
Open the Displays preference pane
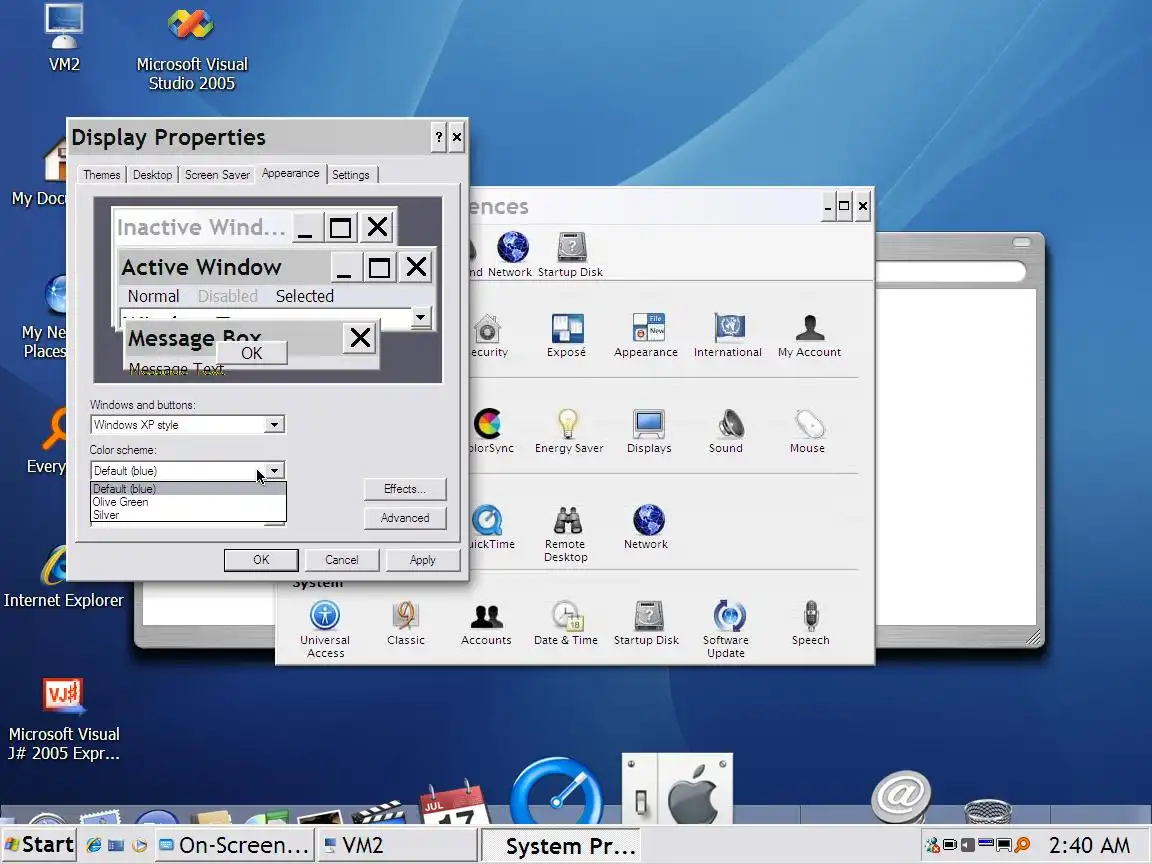click(x=649, y=431)
